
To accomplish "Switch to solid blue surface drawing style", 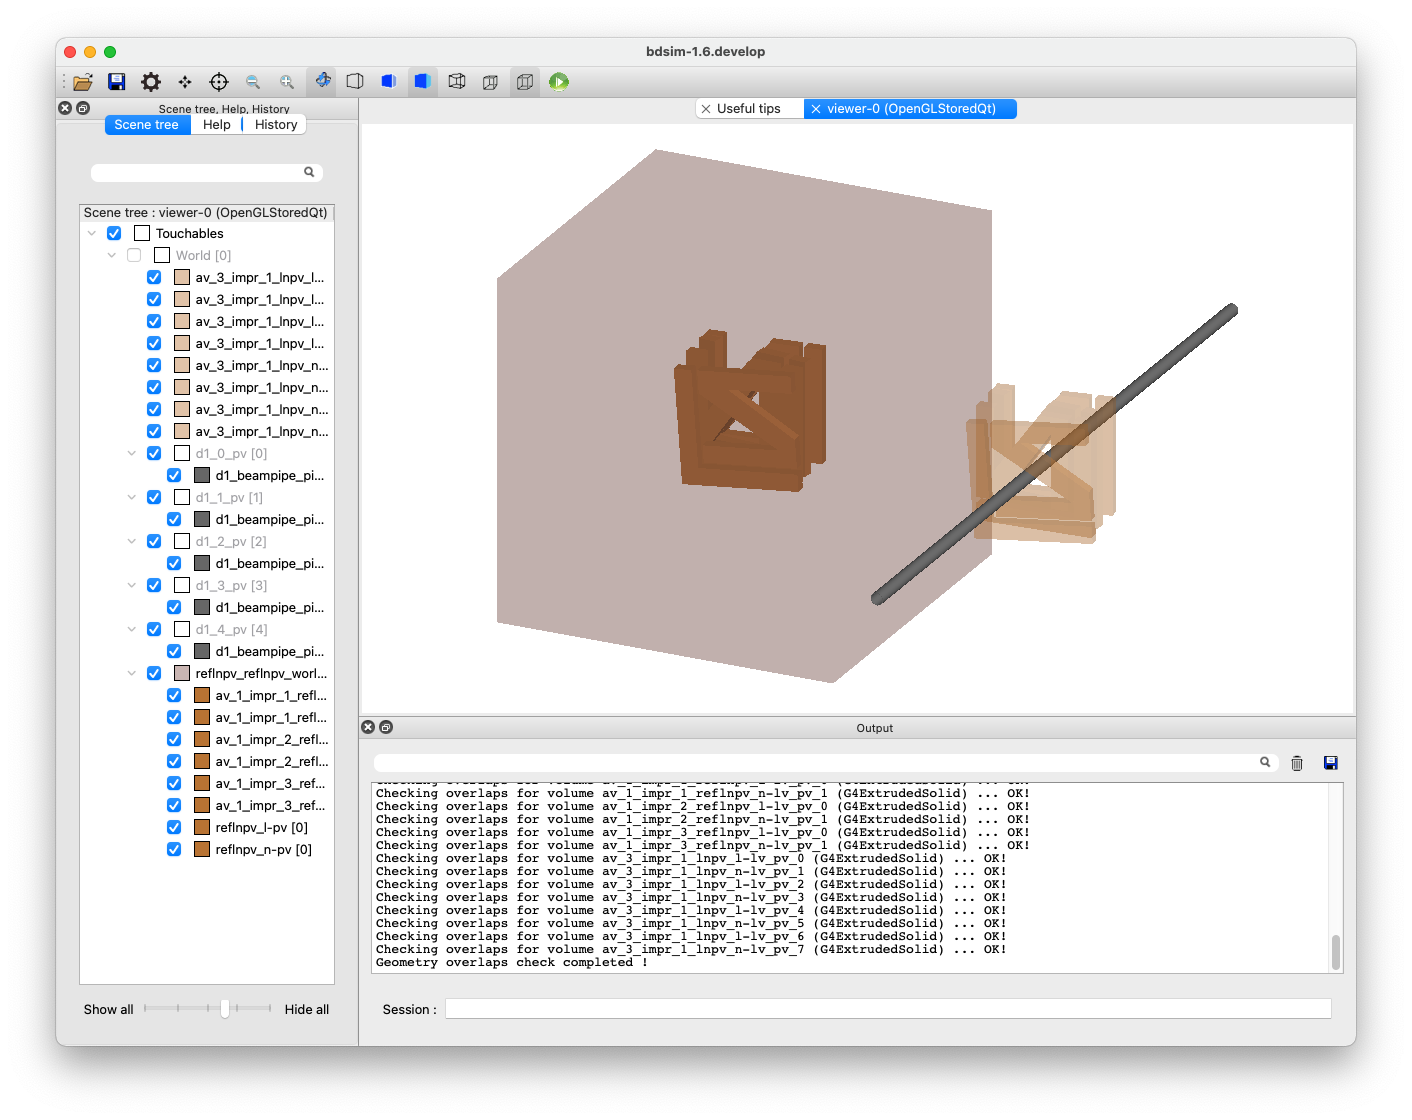I will pyautogui.click(x=422, y=82).
